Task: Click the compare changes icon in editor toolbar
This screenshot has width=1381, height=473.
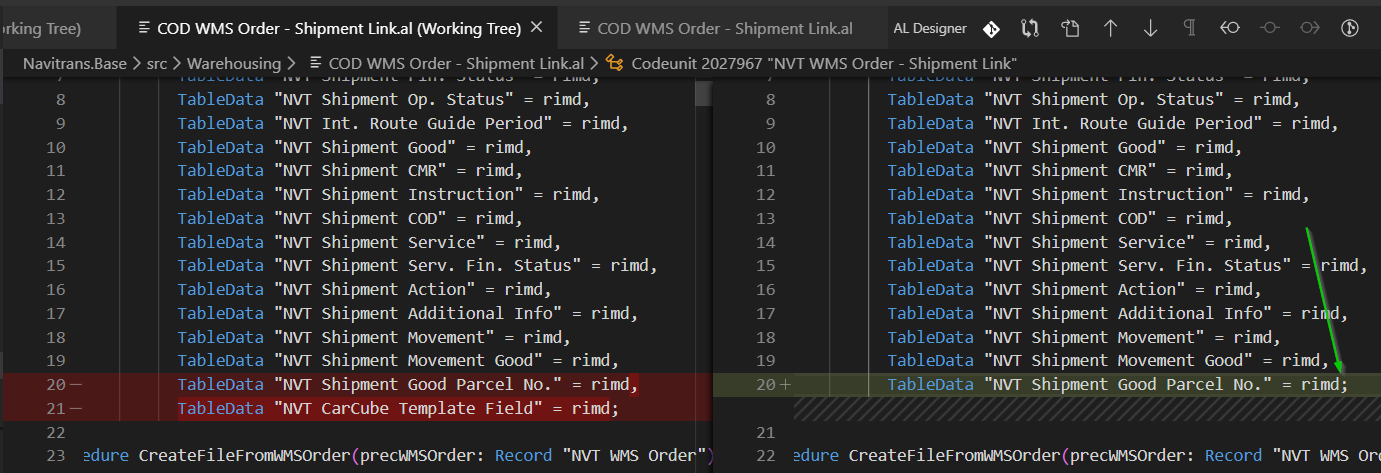Action: [x=1031, y=28]
